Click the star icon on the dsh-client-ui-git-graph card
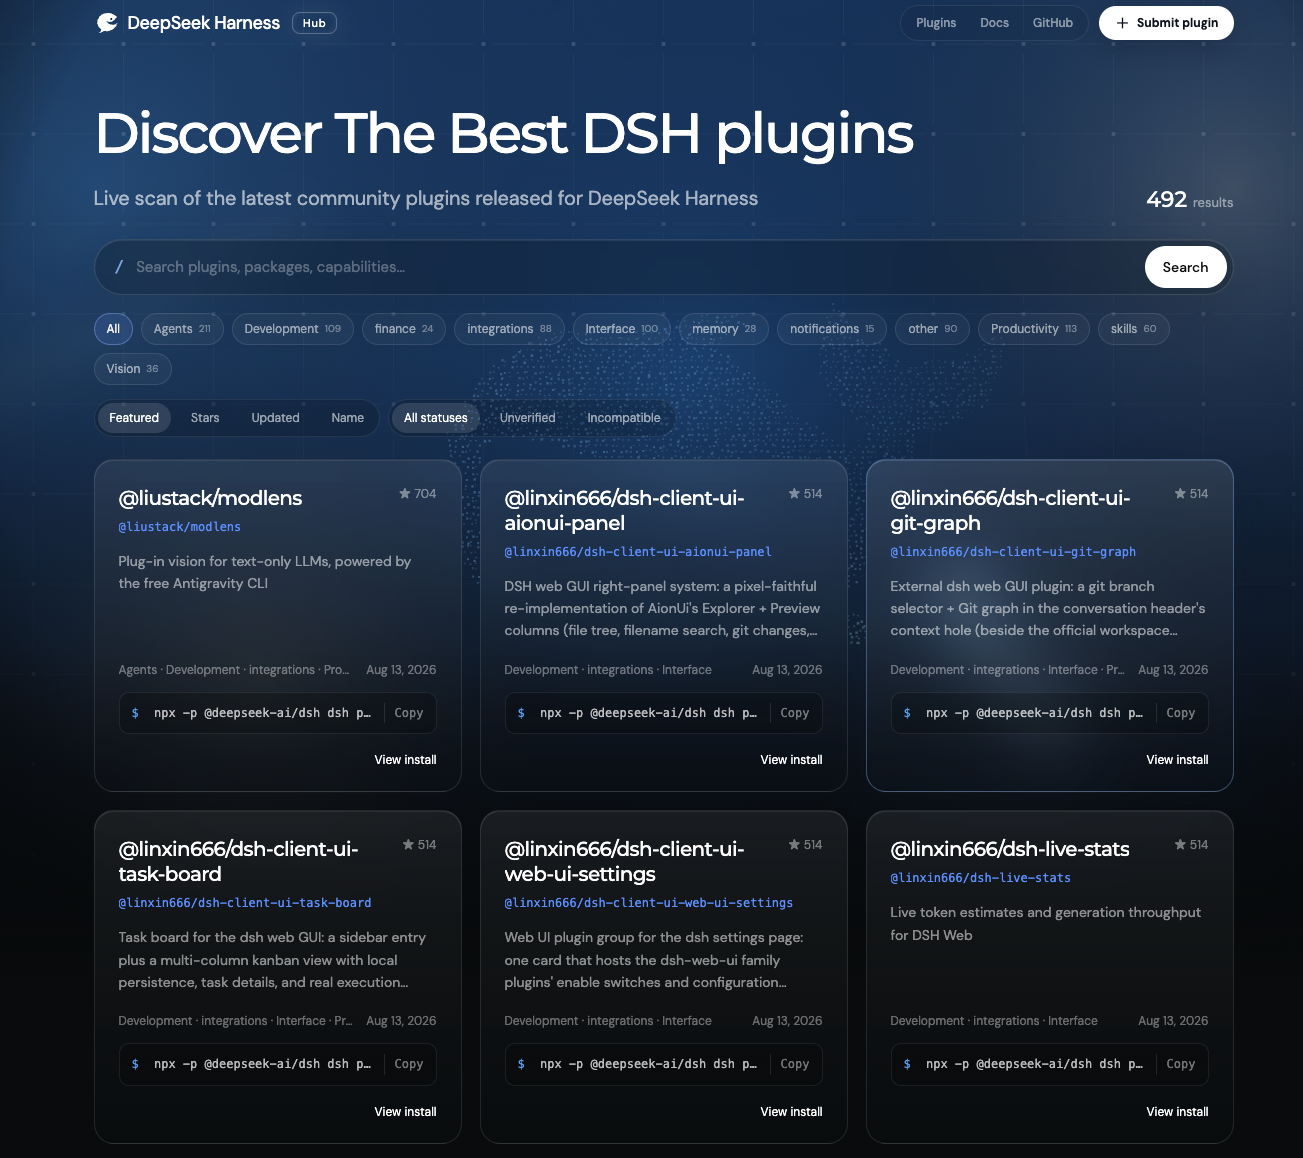The image size is (1303, 1158). click(x=1180, y=493)
